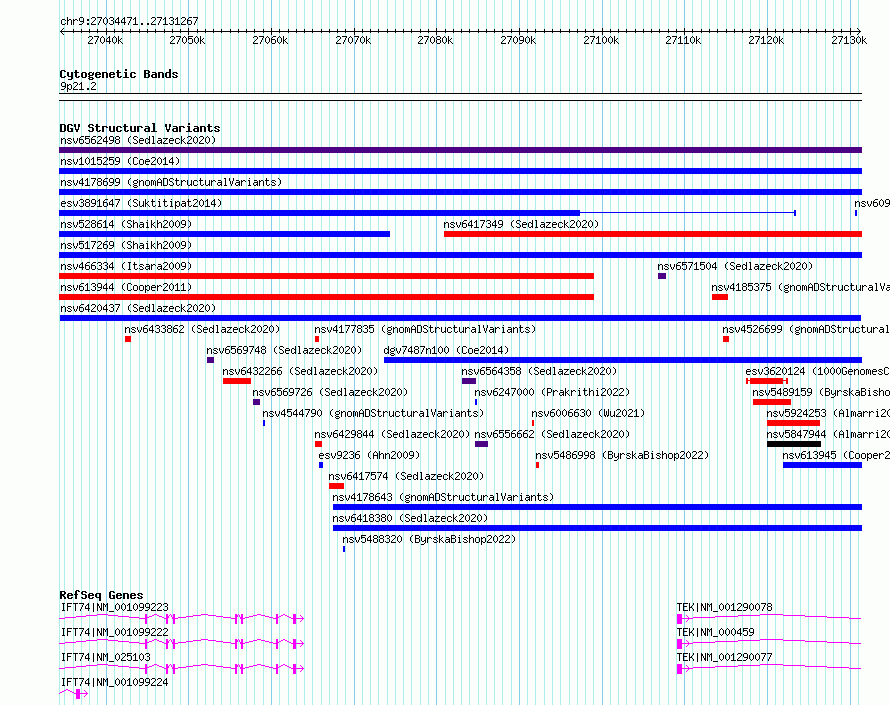Click nsv4544790 gnomADStructuralVariants label
The width and height of the screenshot is (890, 705).
pyautogui.click(x=373, y=413)
